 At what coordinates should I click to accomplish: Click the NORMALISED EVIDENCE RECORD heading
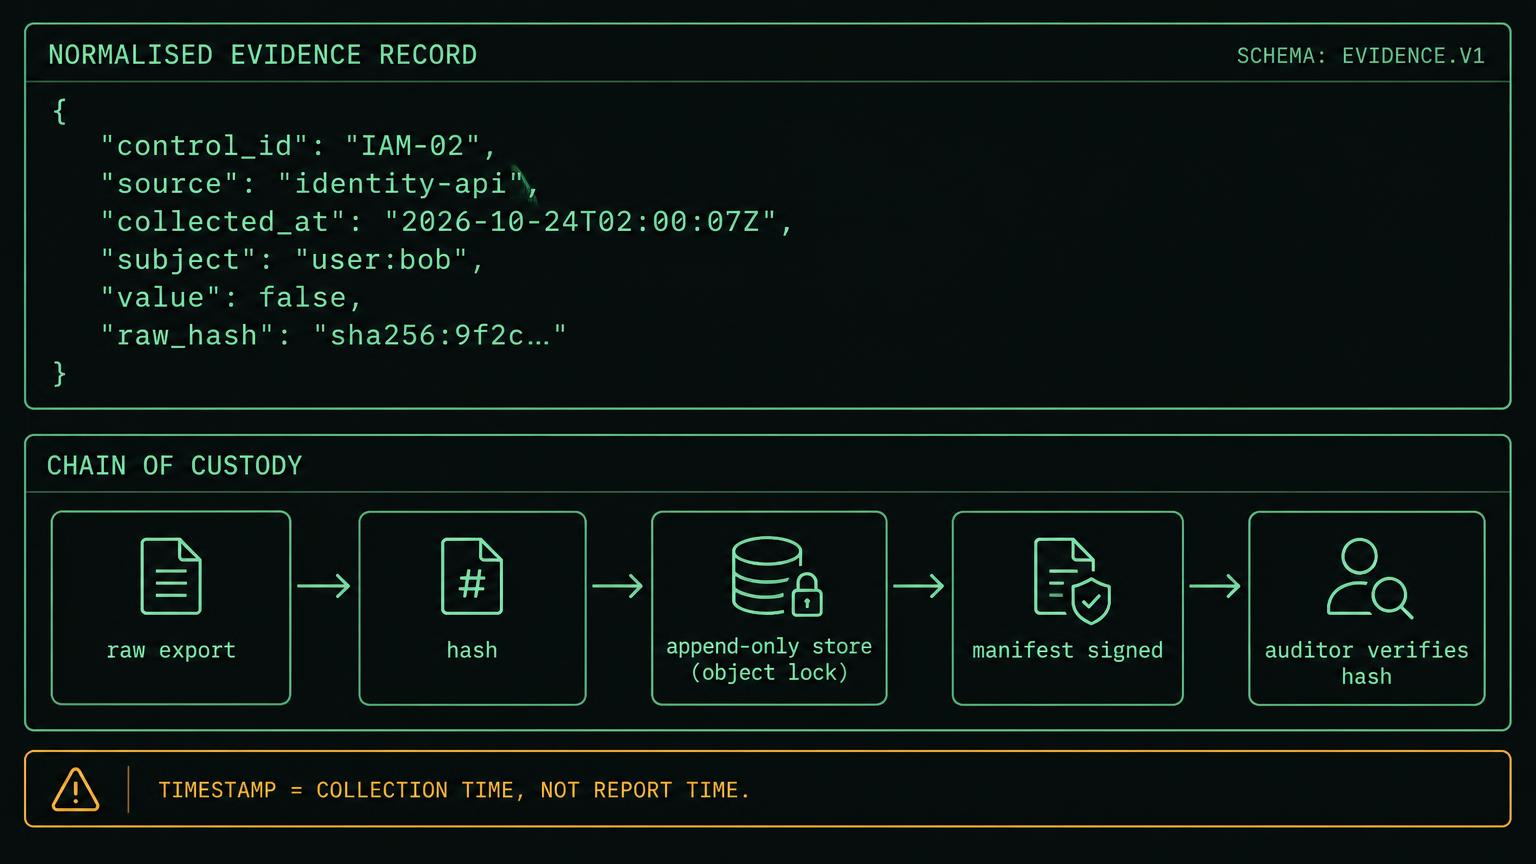(263, 55)
